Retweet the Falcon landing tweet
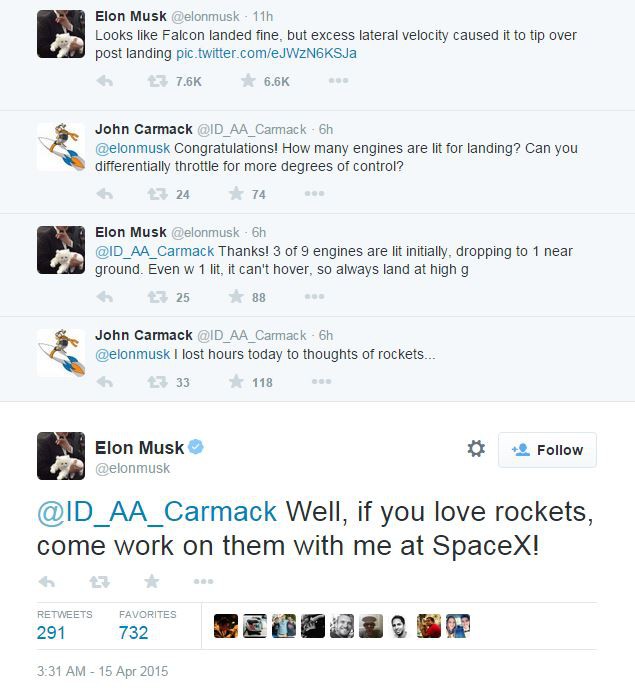The image size is (635, 699). [x=157, y=81]
